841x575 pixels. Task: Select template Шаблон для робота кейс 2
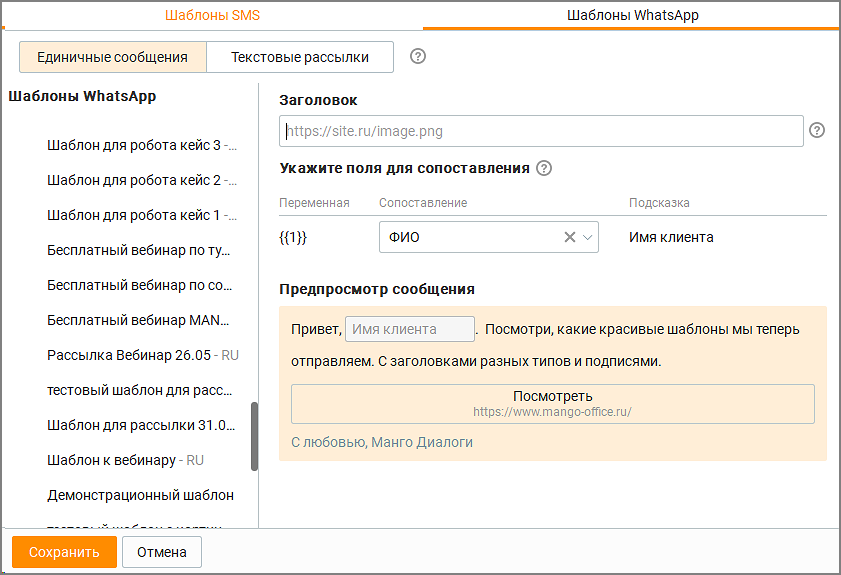click(142, 180)
